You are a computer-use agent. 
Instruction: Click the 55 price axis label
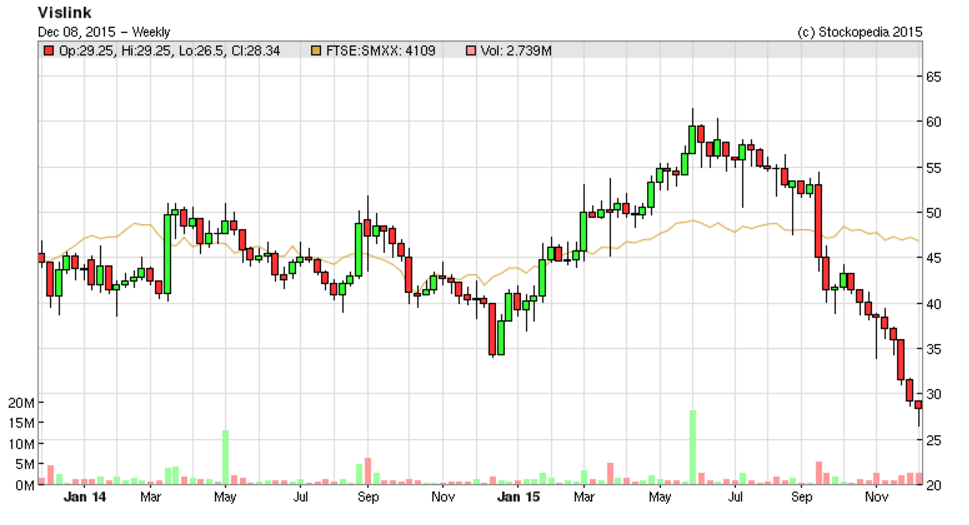pyautogui.click(x=933, y=168)
